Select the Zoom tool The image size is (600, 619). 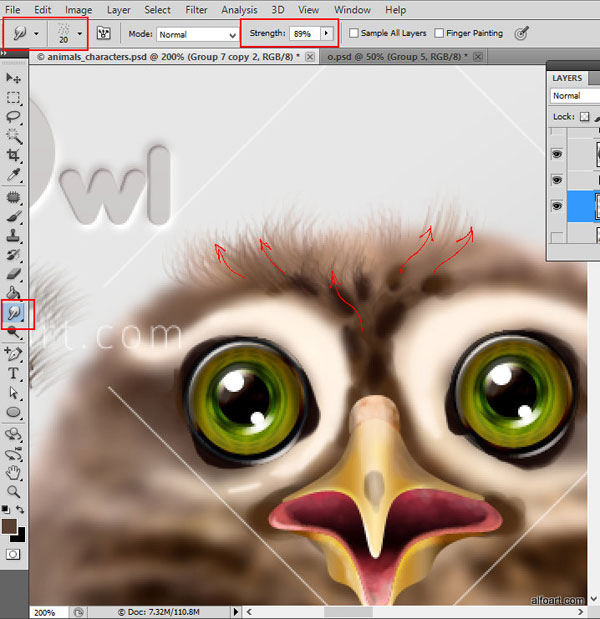tap(13, 491)
